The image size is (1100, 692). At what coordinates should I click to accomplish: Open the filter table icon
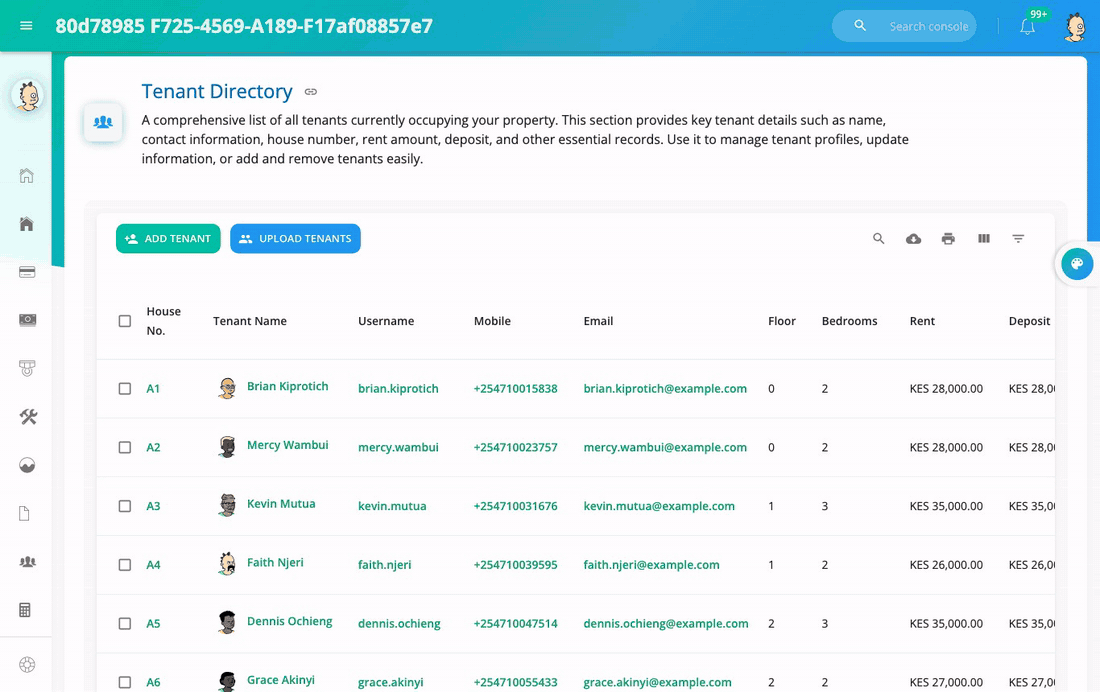(1018, 239)
